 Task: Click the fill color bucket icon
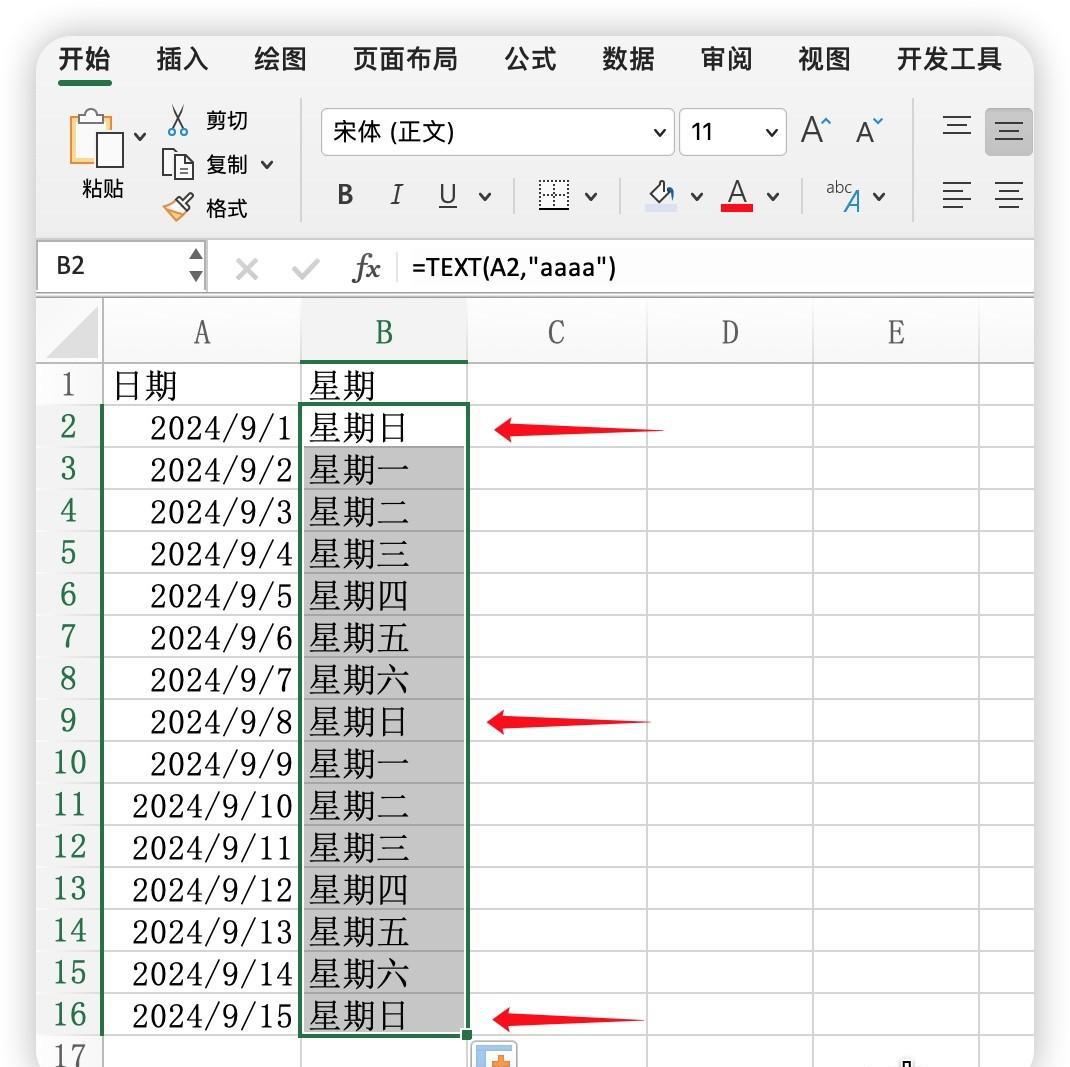[661, 195]
